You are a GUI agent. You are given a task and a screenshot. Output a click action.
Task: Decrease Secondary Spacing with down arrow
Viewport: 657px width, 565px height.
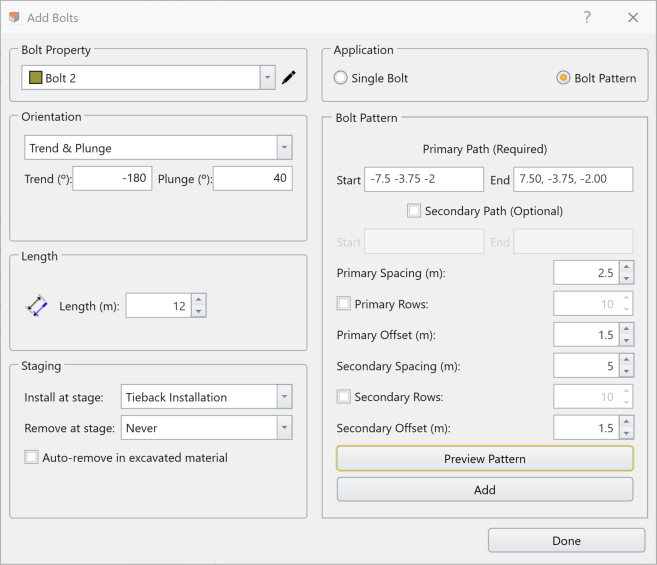tap(626, 372)
